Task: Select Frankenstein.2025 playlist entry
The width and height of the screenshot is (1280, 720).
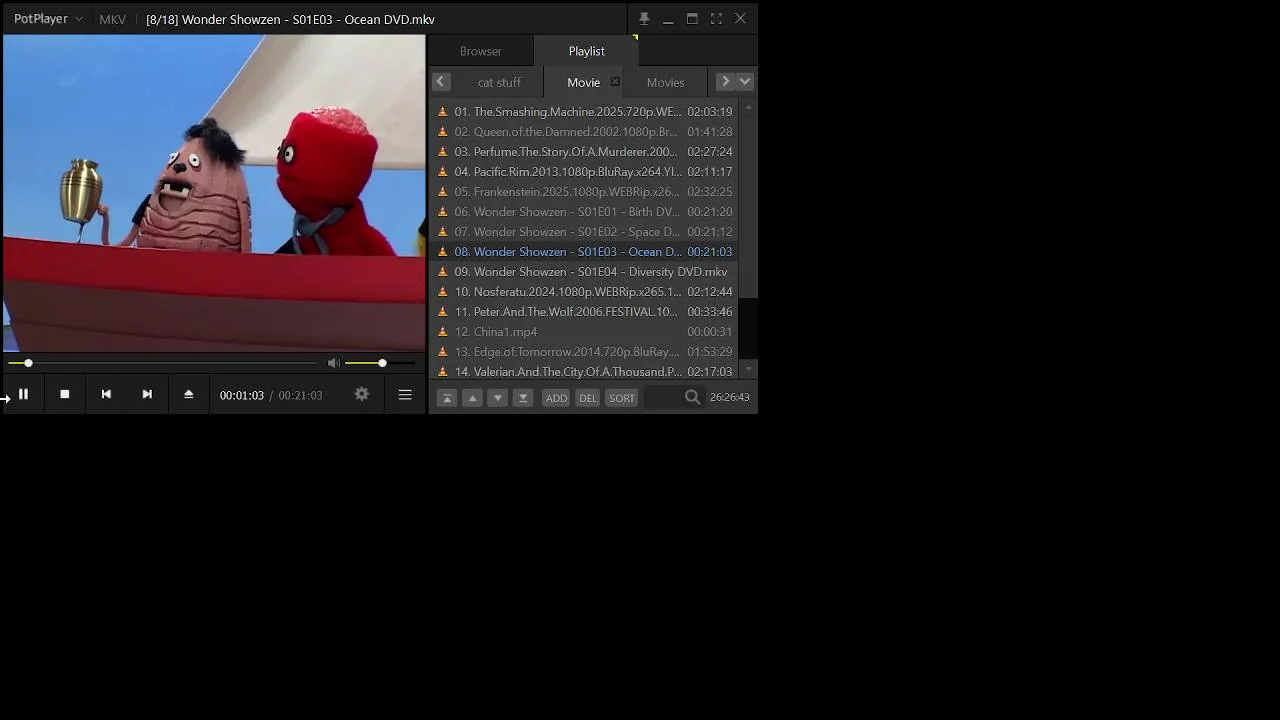Action: [x=584, y=192]
